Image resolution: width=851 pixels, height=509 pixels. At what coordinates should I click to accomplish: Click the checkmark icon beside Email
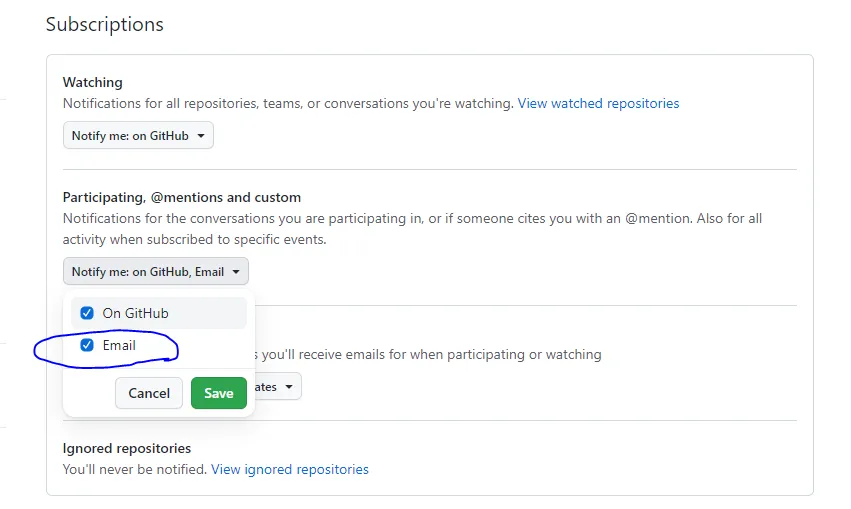coord(87,346)
